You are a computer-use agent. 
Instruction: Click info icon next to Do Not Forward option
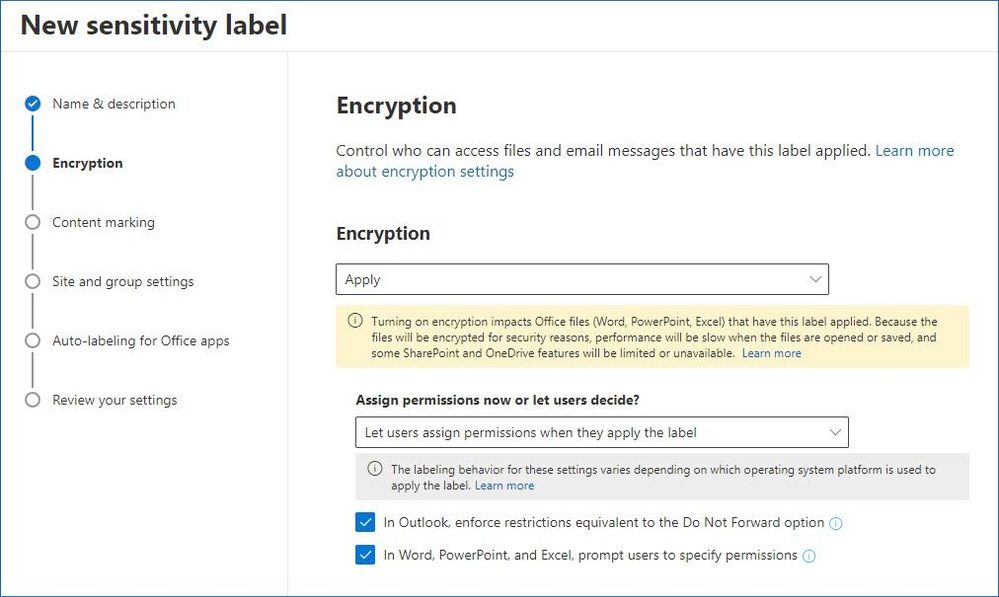tap(835, 523)
